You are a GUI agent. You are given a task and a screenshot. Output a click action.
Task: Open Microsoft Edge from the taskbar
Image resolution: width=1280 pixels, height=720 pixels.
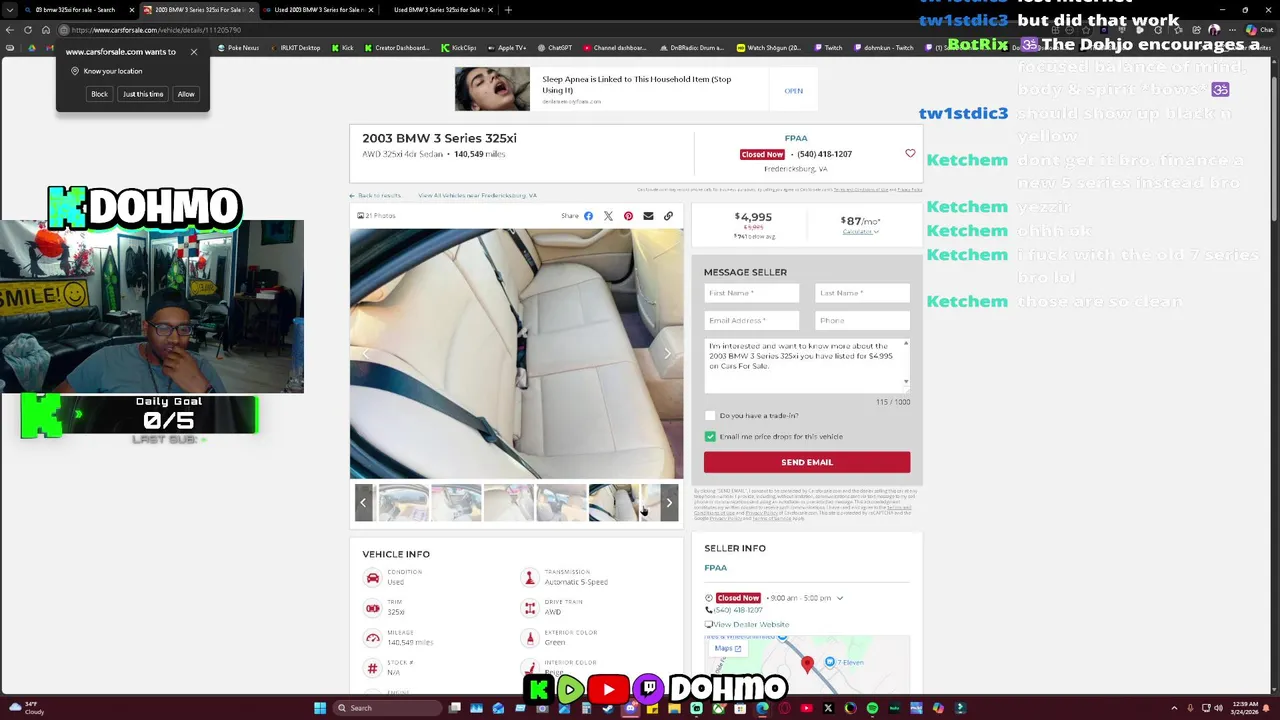[762, 708]
